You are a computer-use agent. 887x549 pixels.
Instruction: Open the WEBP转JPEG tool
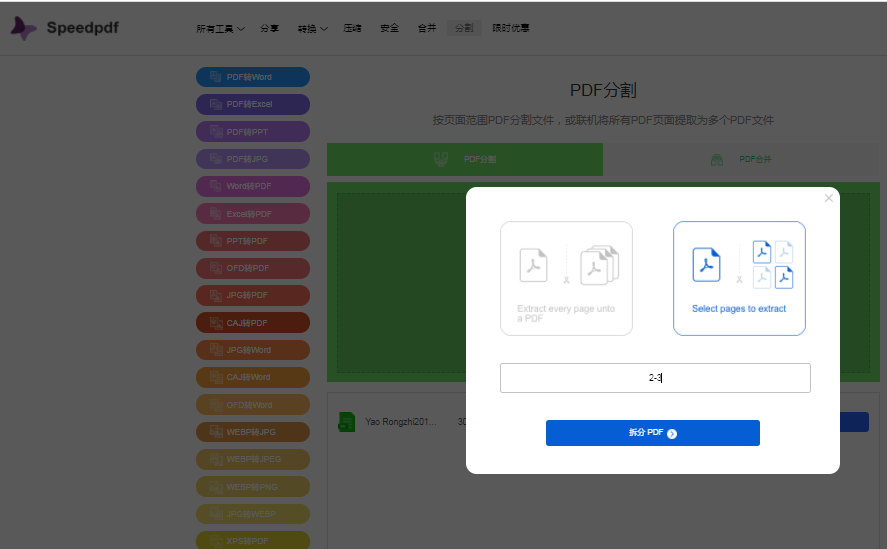coord(253,460)
